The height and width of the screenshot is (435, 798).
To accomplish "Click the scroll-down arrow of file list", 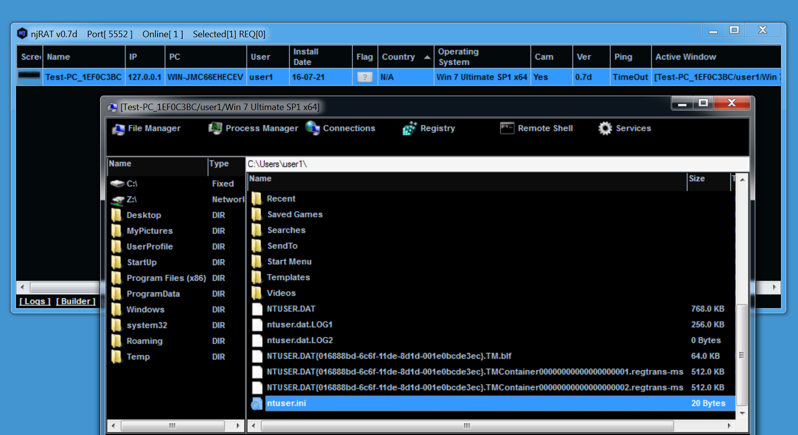I will [x=742, y=413].
